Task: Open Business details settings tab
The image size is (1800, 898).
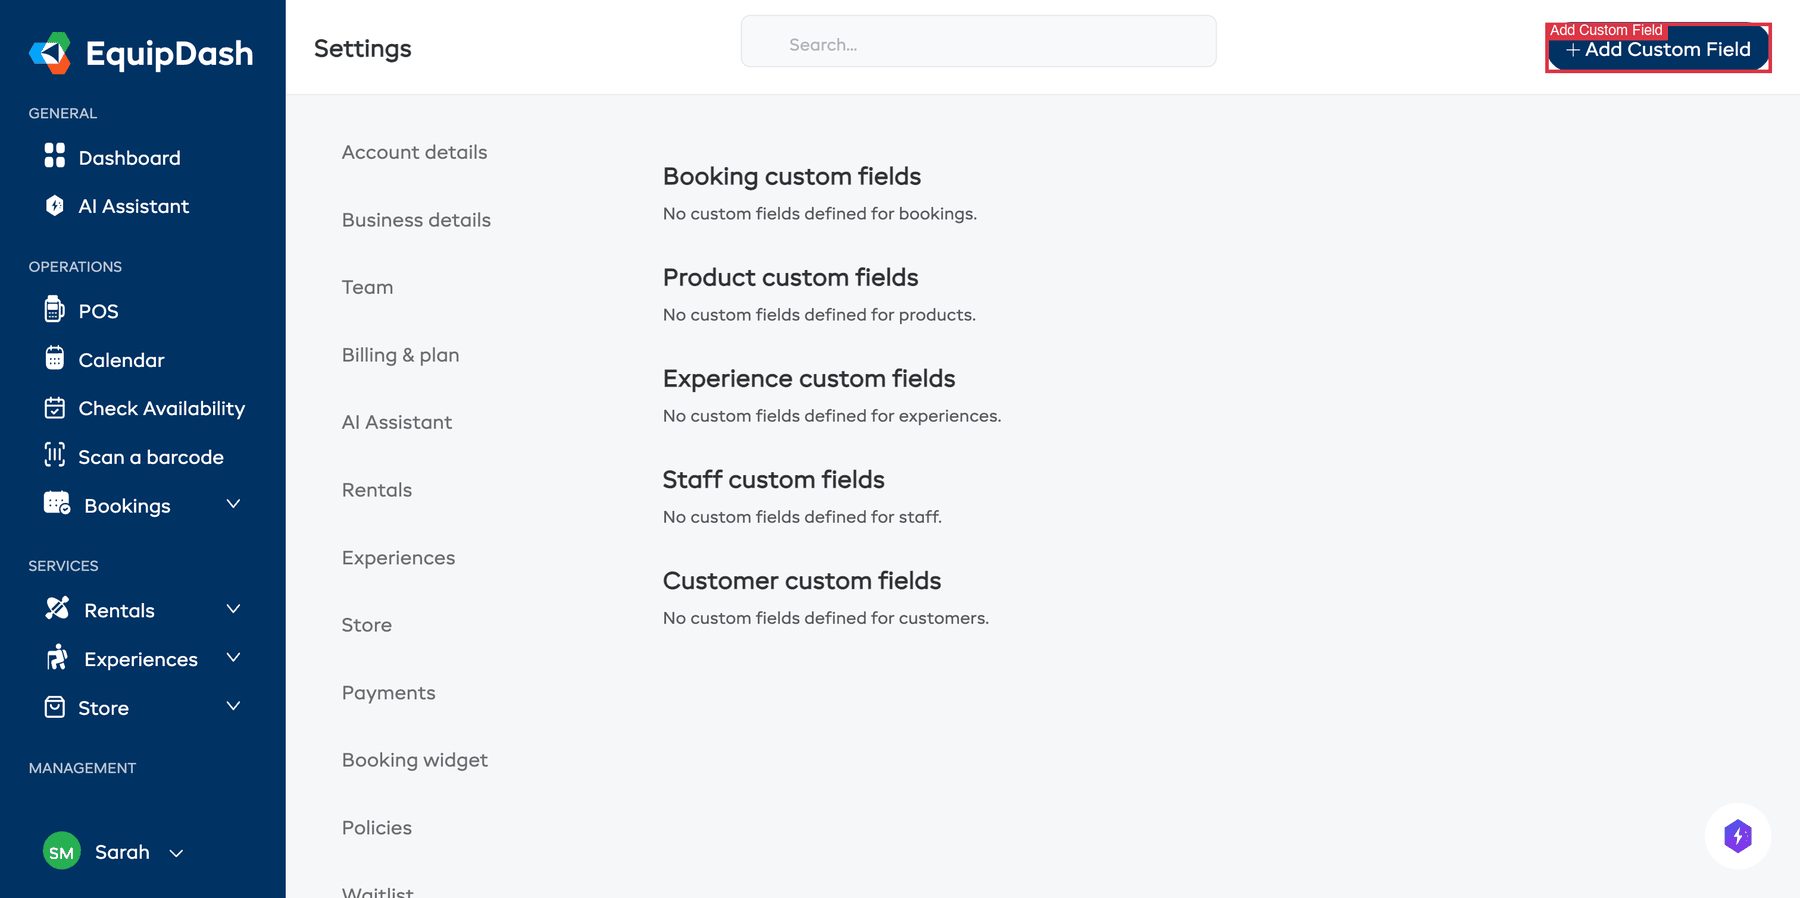Action: pyautogui.click(x=417, y=220)
